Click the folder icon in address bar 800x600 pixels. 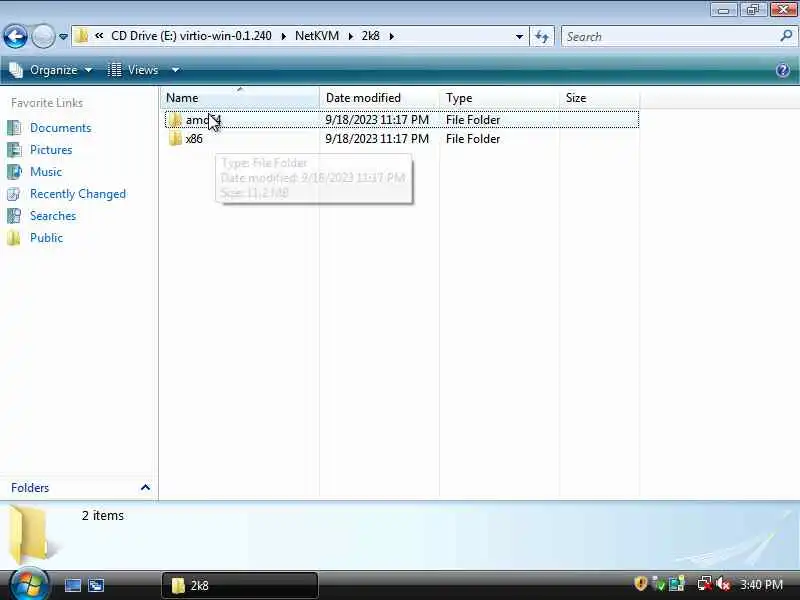click(x=81, y=36)
